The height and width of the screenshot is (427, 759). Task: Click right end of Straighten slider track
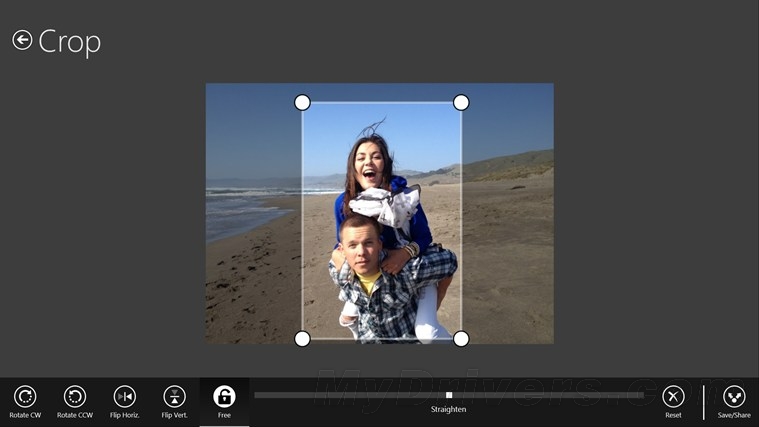tap(641, 395)
